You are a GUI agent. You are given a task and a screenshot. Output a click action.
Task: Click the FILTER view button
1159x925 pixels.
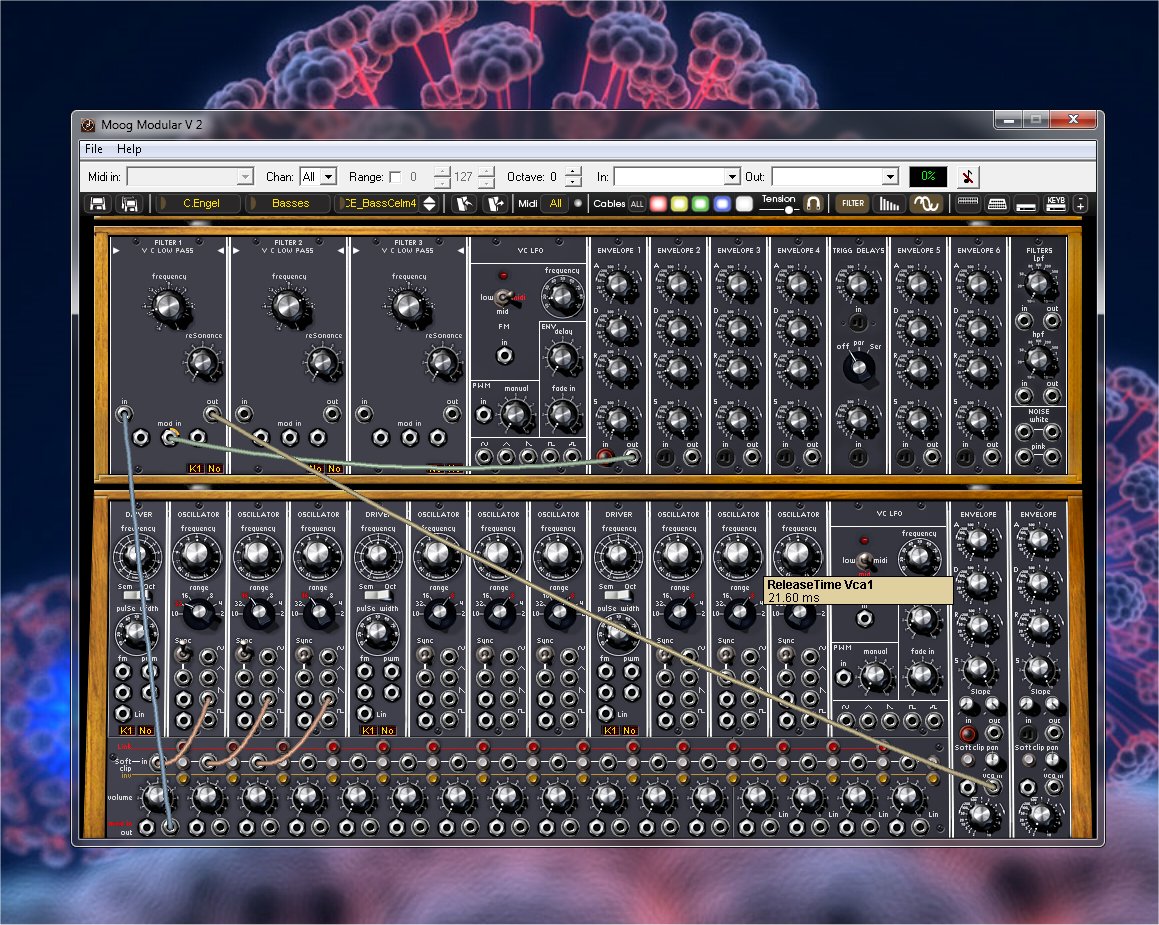852,203
